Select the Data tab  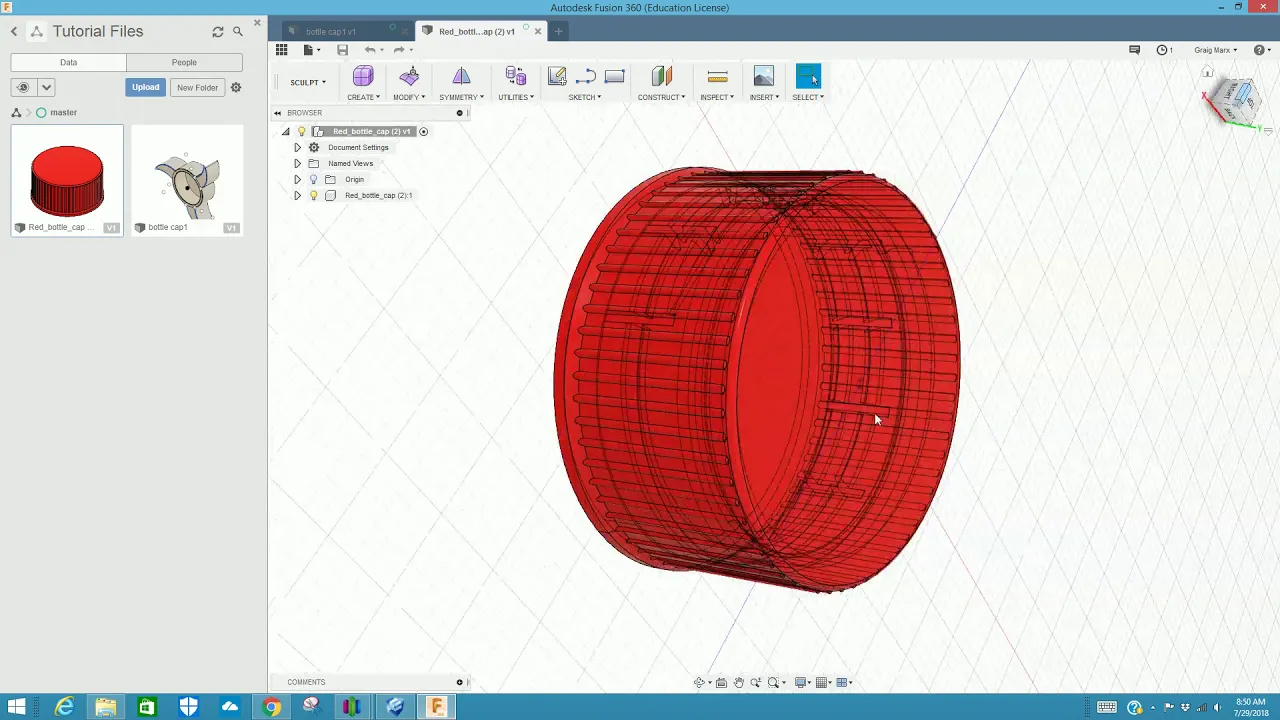click(x=68, y=62)
